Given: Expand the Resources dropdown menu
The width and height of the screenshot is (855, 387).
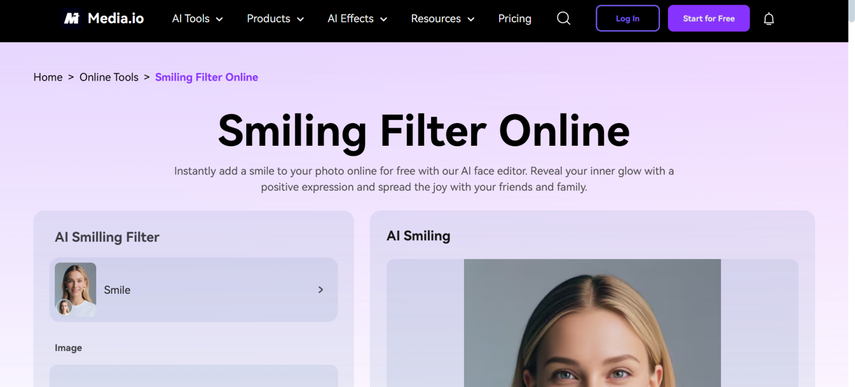Looking at the screenshot, I should point(443,19).
